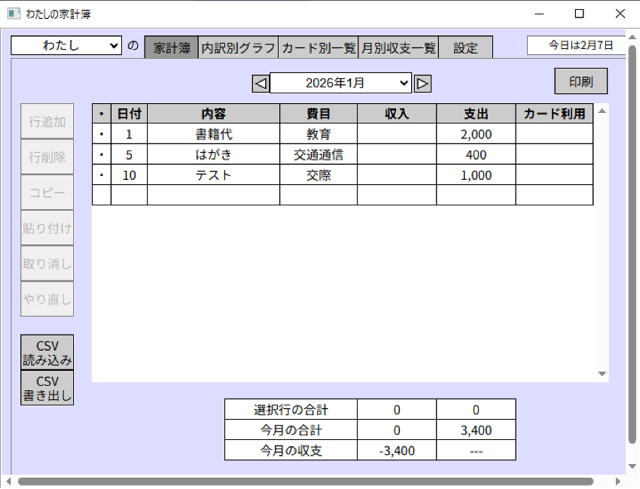Switch to the 内訳別グラフ tab

[238, 47]
